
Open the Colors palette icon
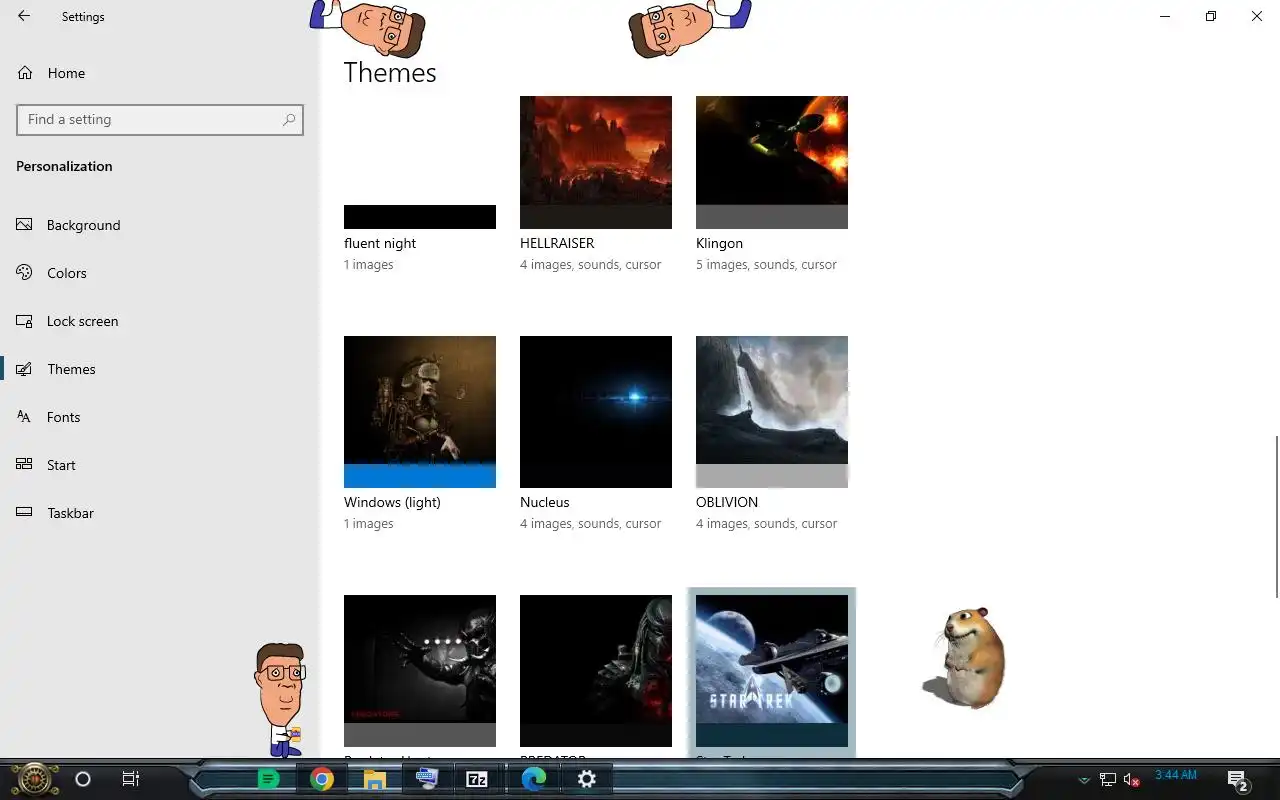(25, 273)
